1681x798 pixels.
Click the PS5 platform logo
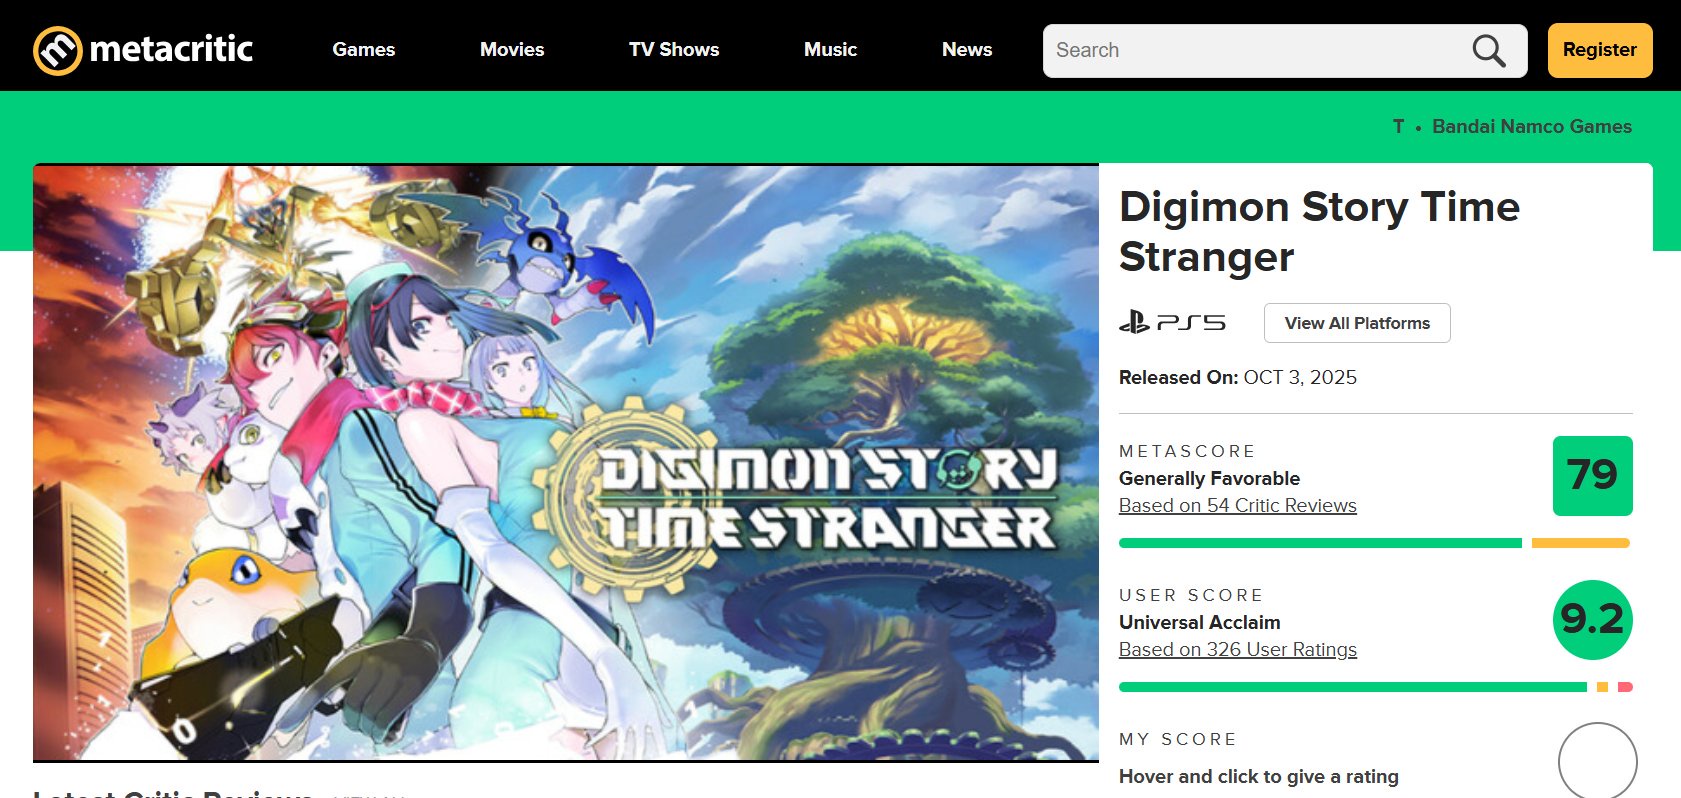(1172, 323)
